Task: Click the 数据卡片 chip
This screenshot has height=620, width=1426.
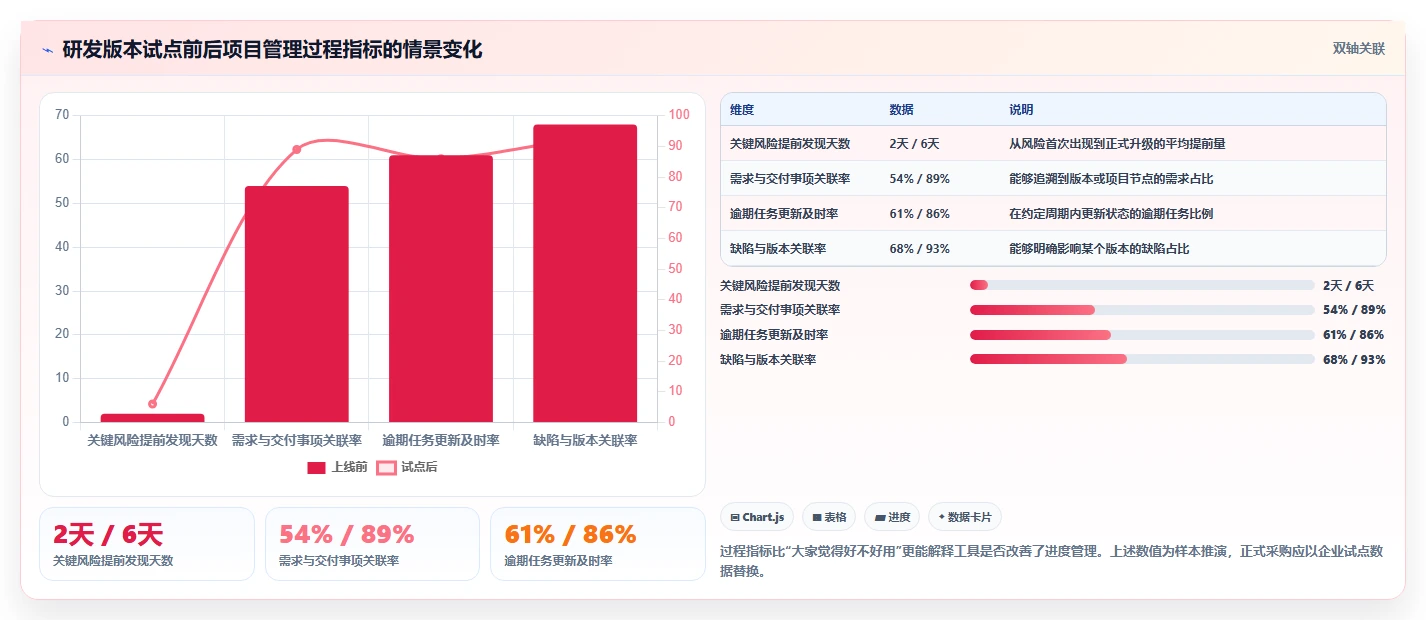Action: click(965, 517)
